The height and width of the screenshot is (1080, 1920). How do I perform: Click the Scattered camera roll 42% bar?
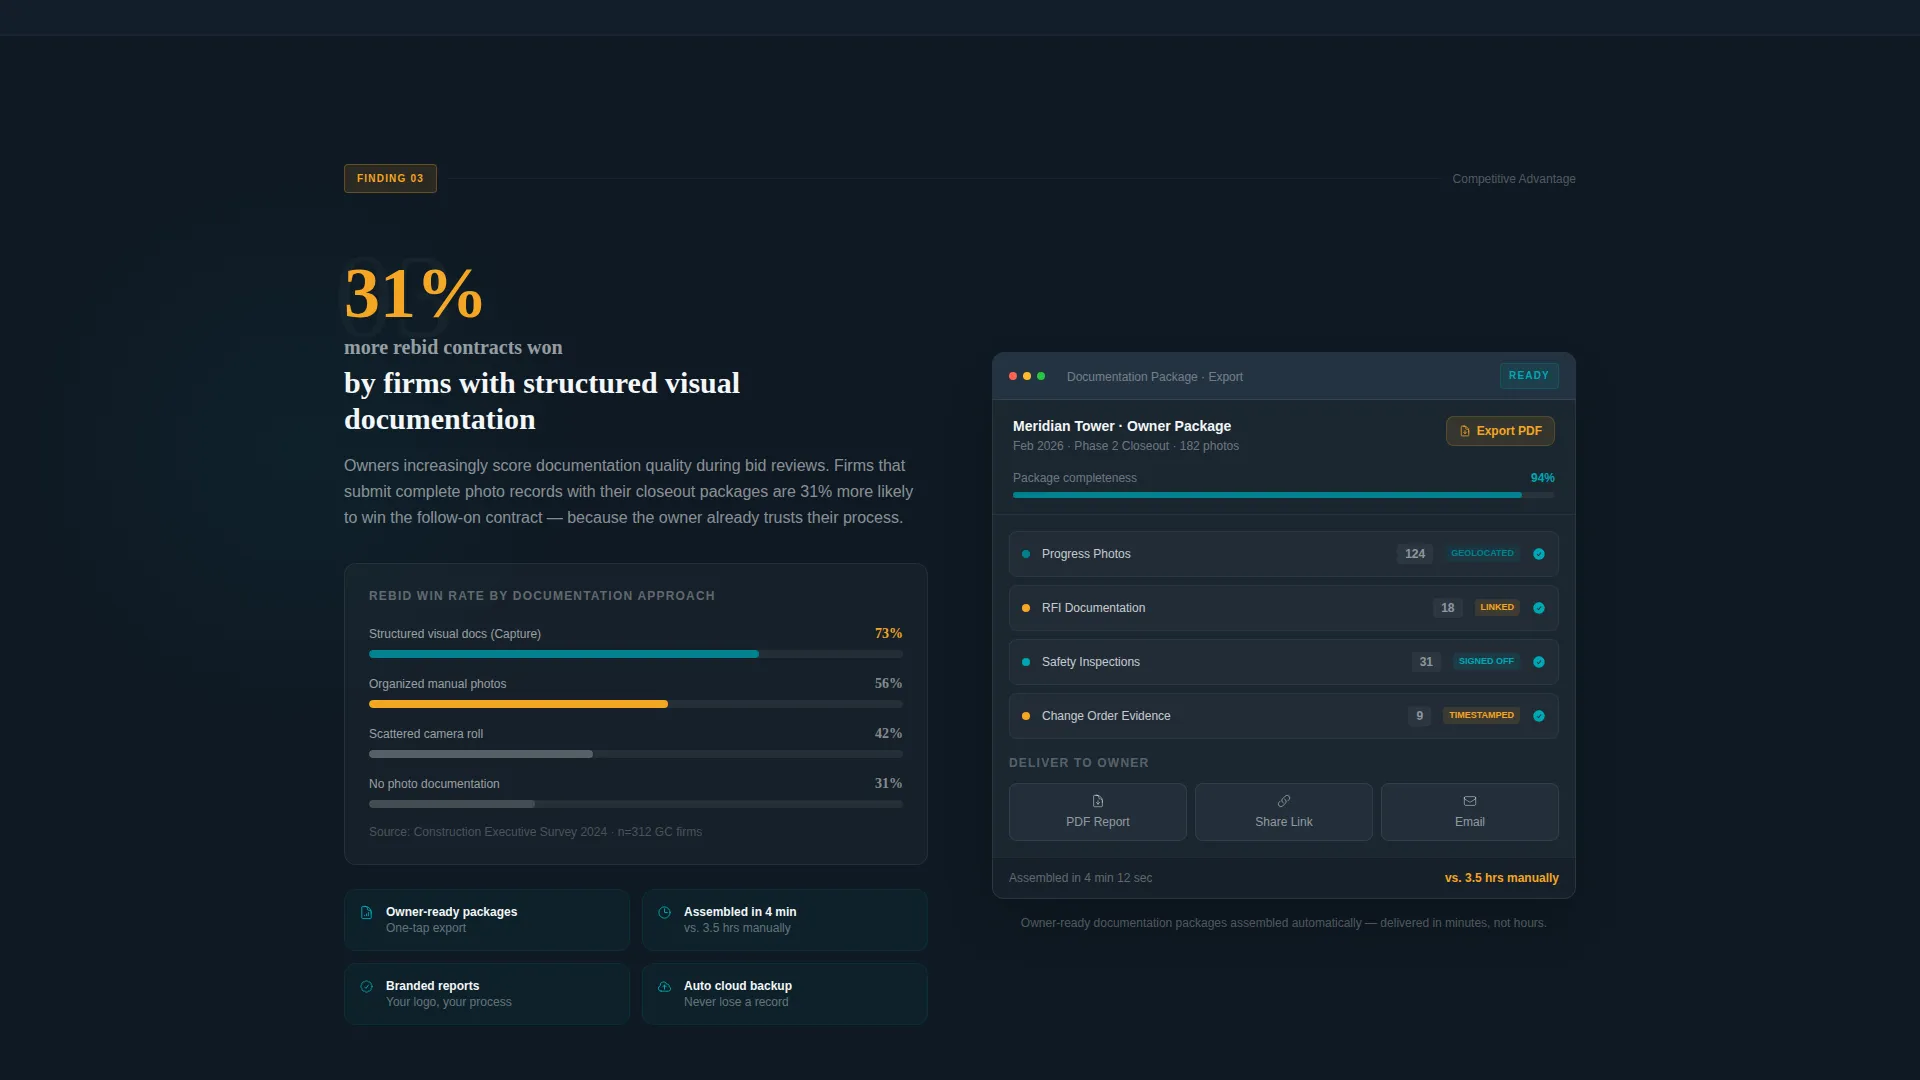tap(635, 754)
